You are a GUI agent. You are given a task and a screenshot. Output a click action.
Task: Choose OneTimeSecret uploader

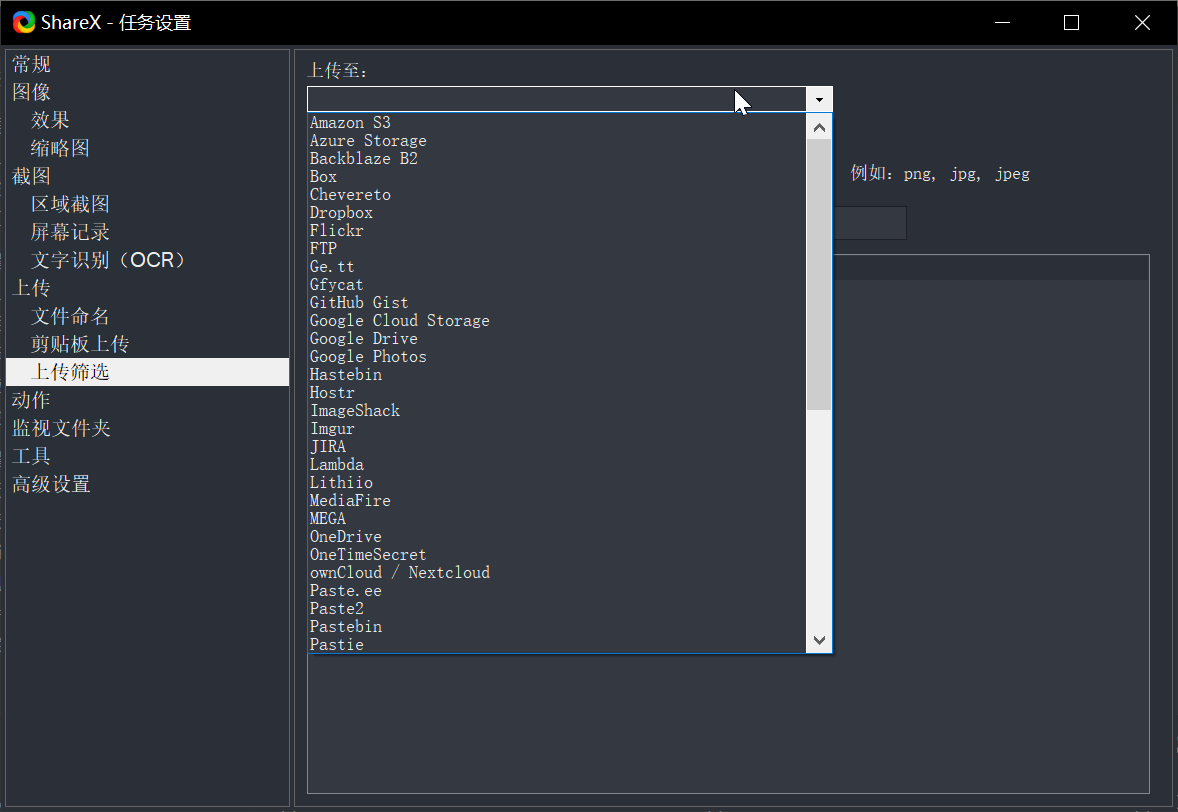[x=557, y=555]
